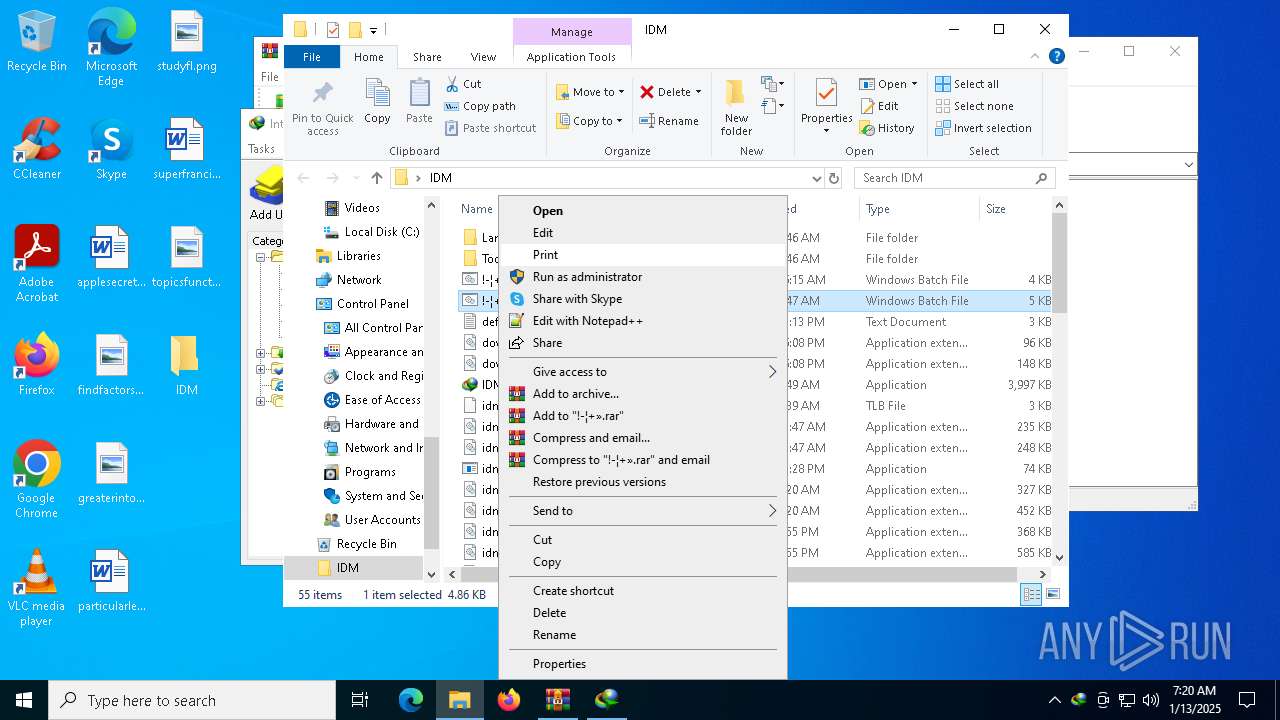Select the VLC media player desktop icon
1280x720 pixels.
37,588
